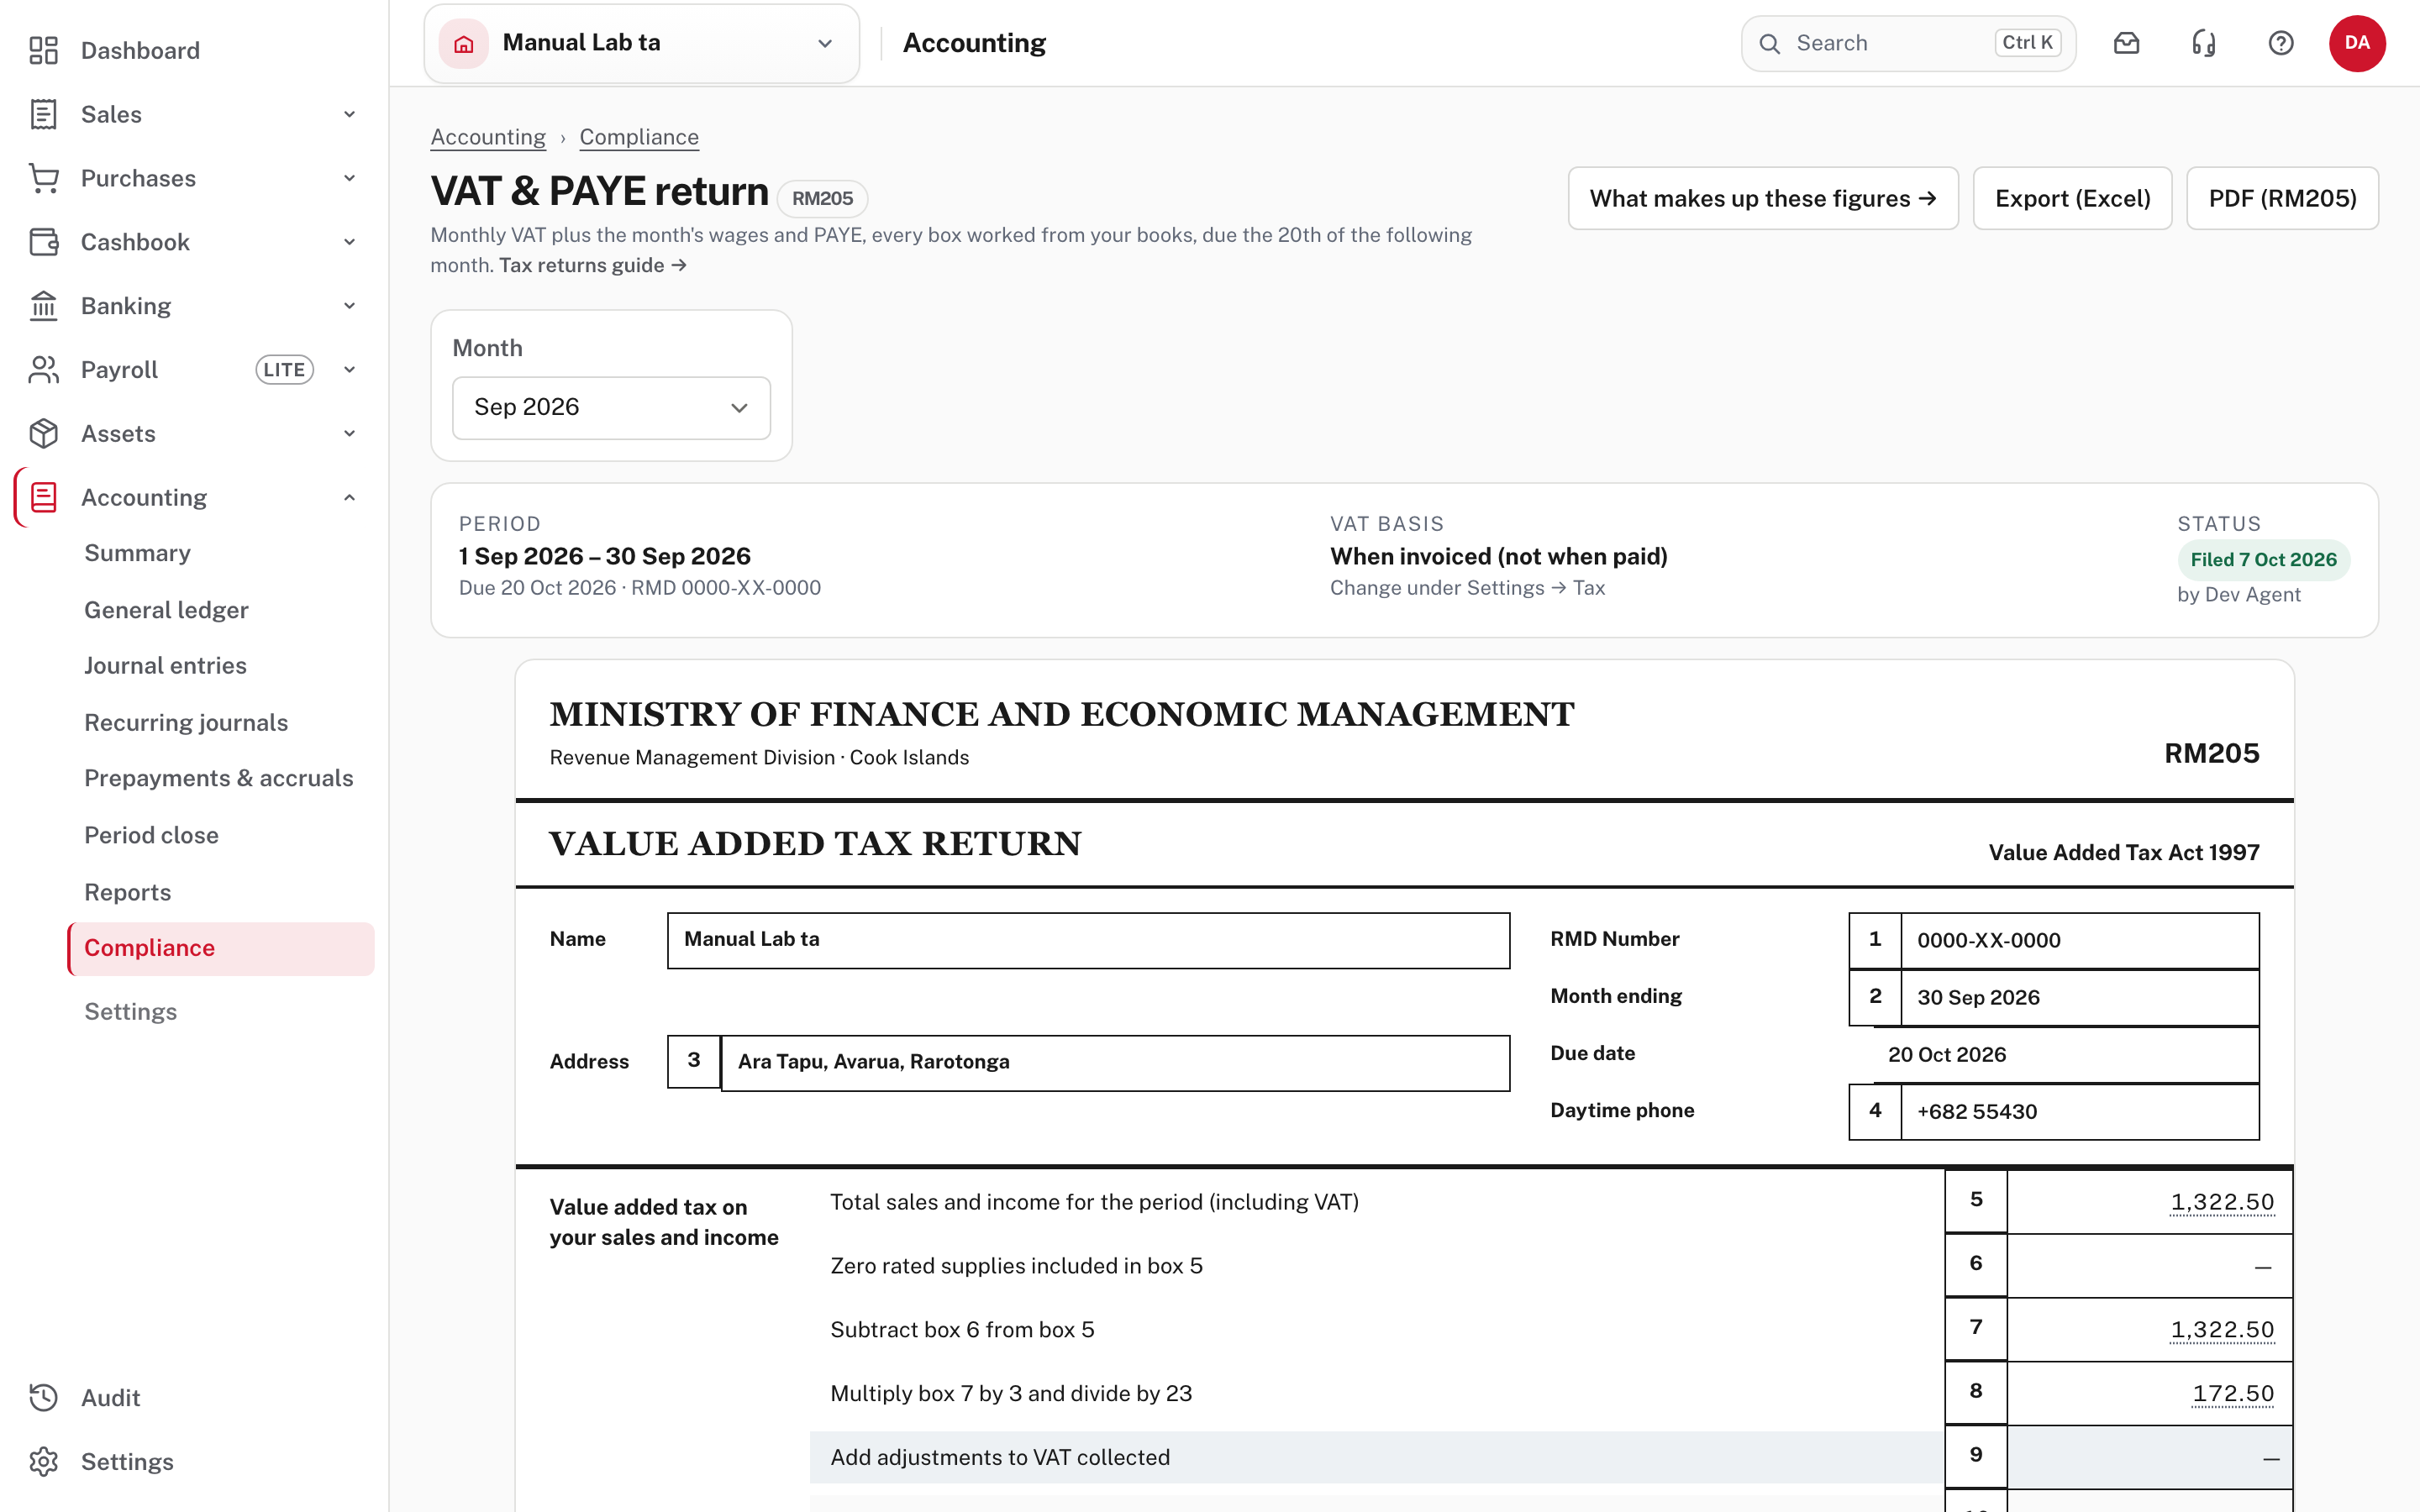Open the Manual Lab ta company switcher
Viewport: 2420px width, 1512px height.
point(641,43)
